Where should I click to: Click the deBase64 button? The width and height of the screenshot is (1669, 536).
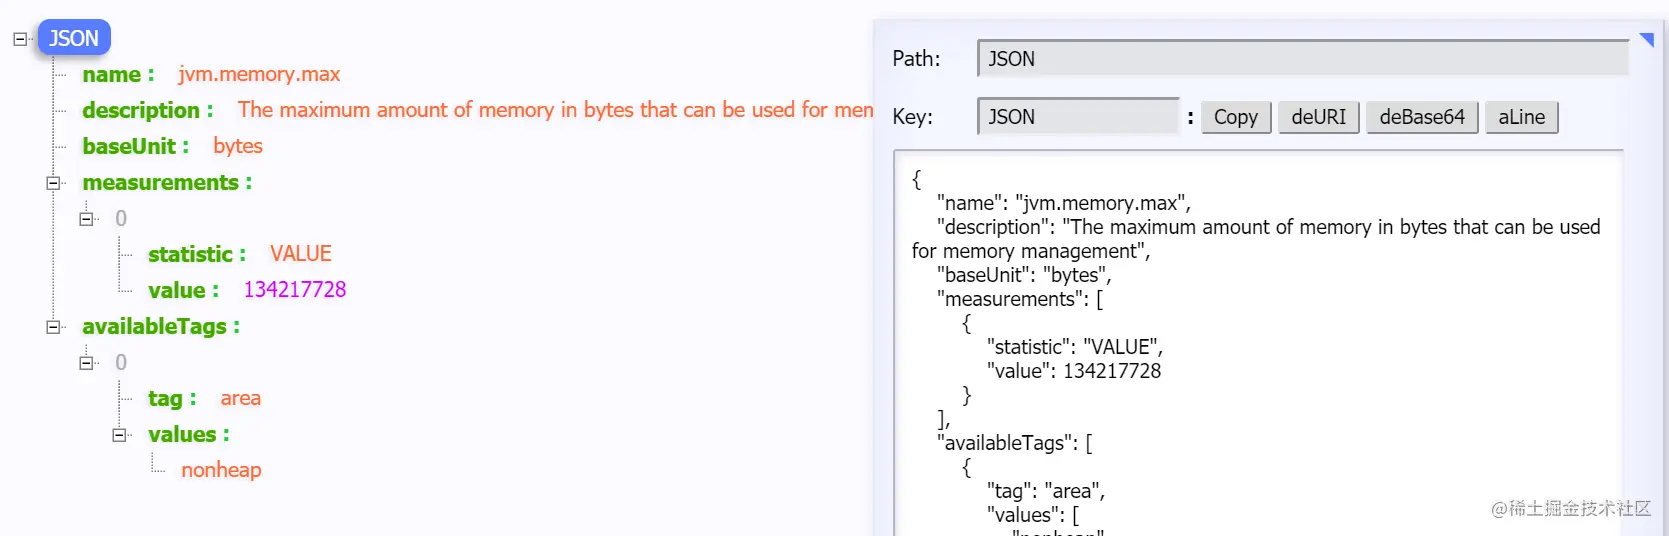[1422, 117]
